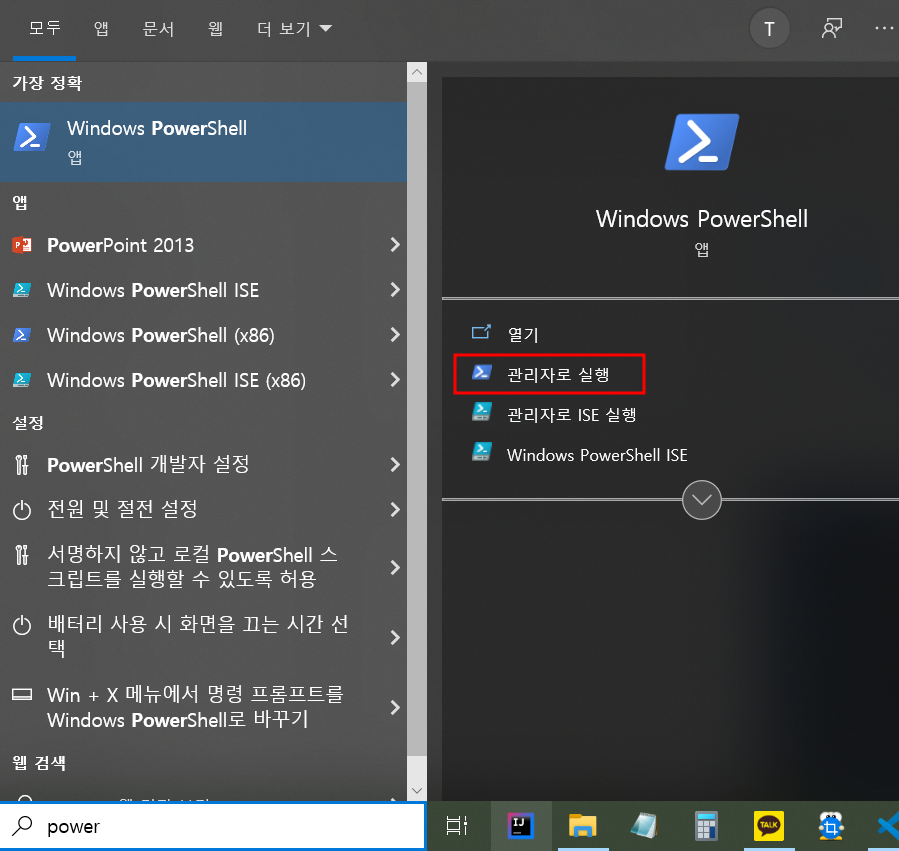The width and height of the screenshot is (899, 851).
Task: Expand more actions with round down arrow
Action: click(x=702, y=499)
